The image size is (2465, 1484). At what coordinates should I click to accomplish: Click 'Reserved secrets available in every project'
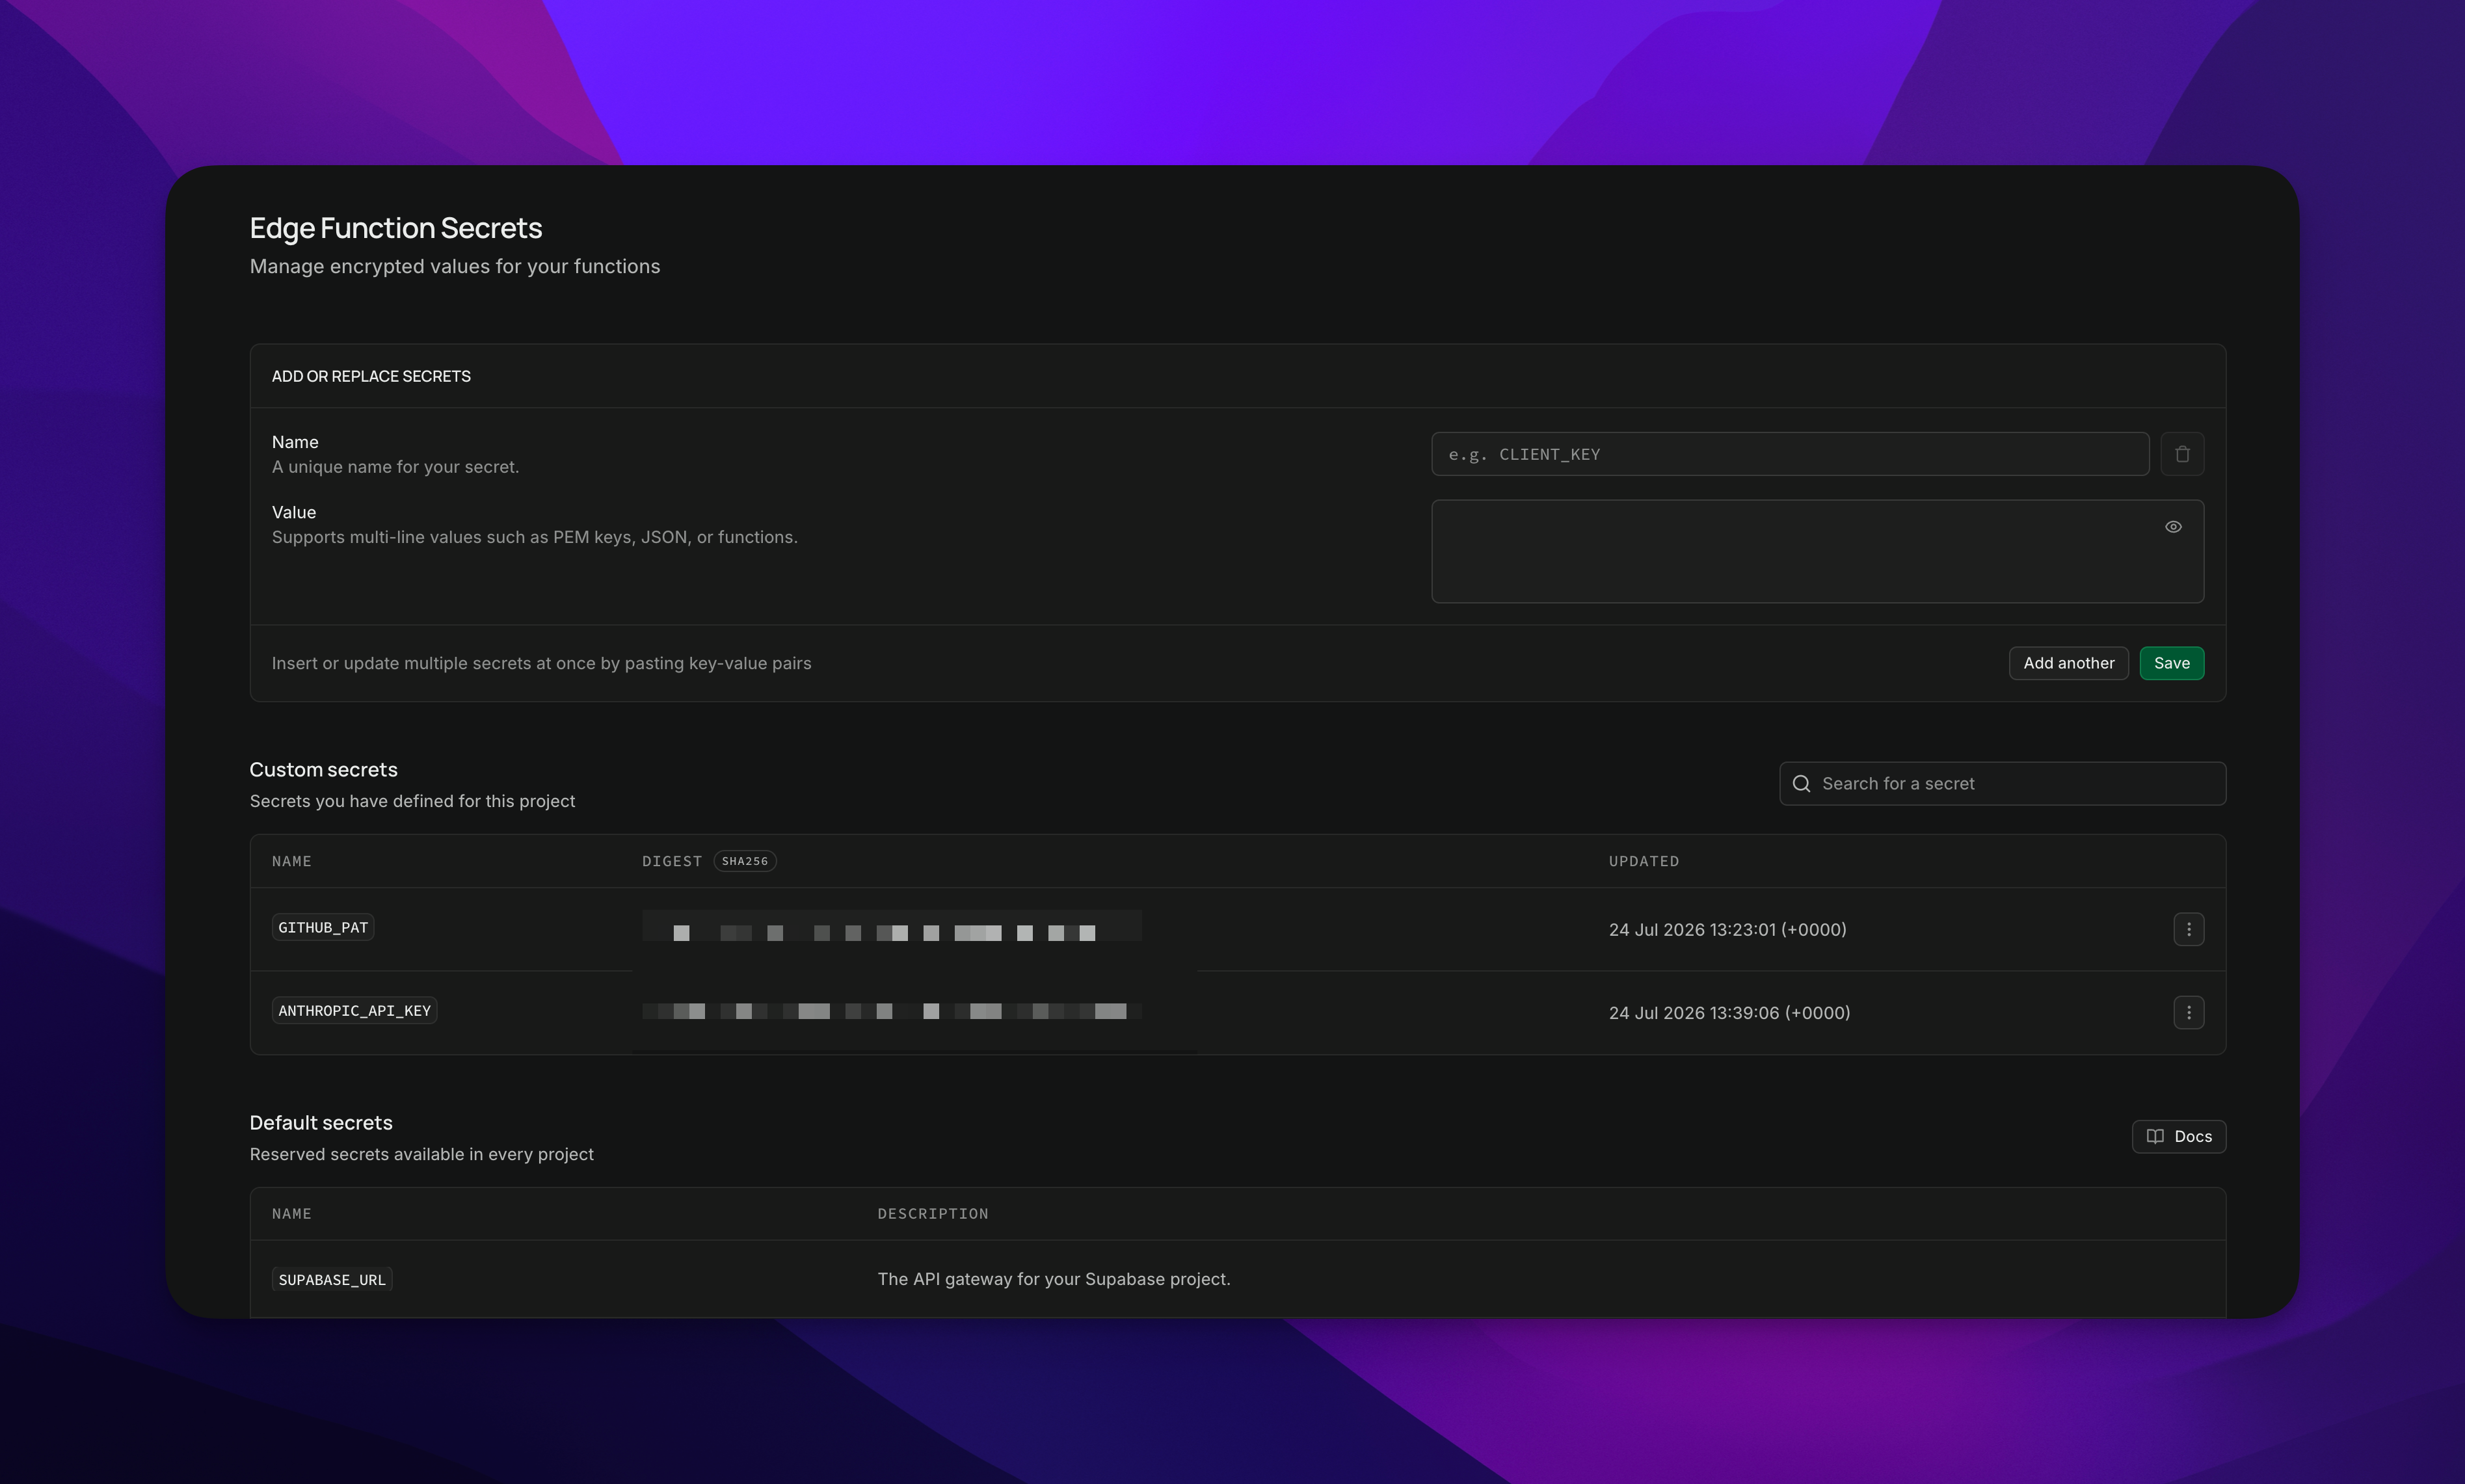pyautogui.click(x=421, y=1154)
